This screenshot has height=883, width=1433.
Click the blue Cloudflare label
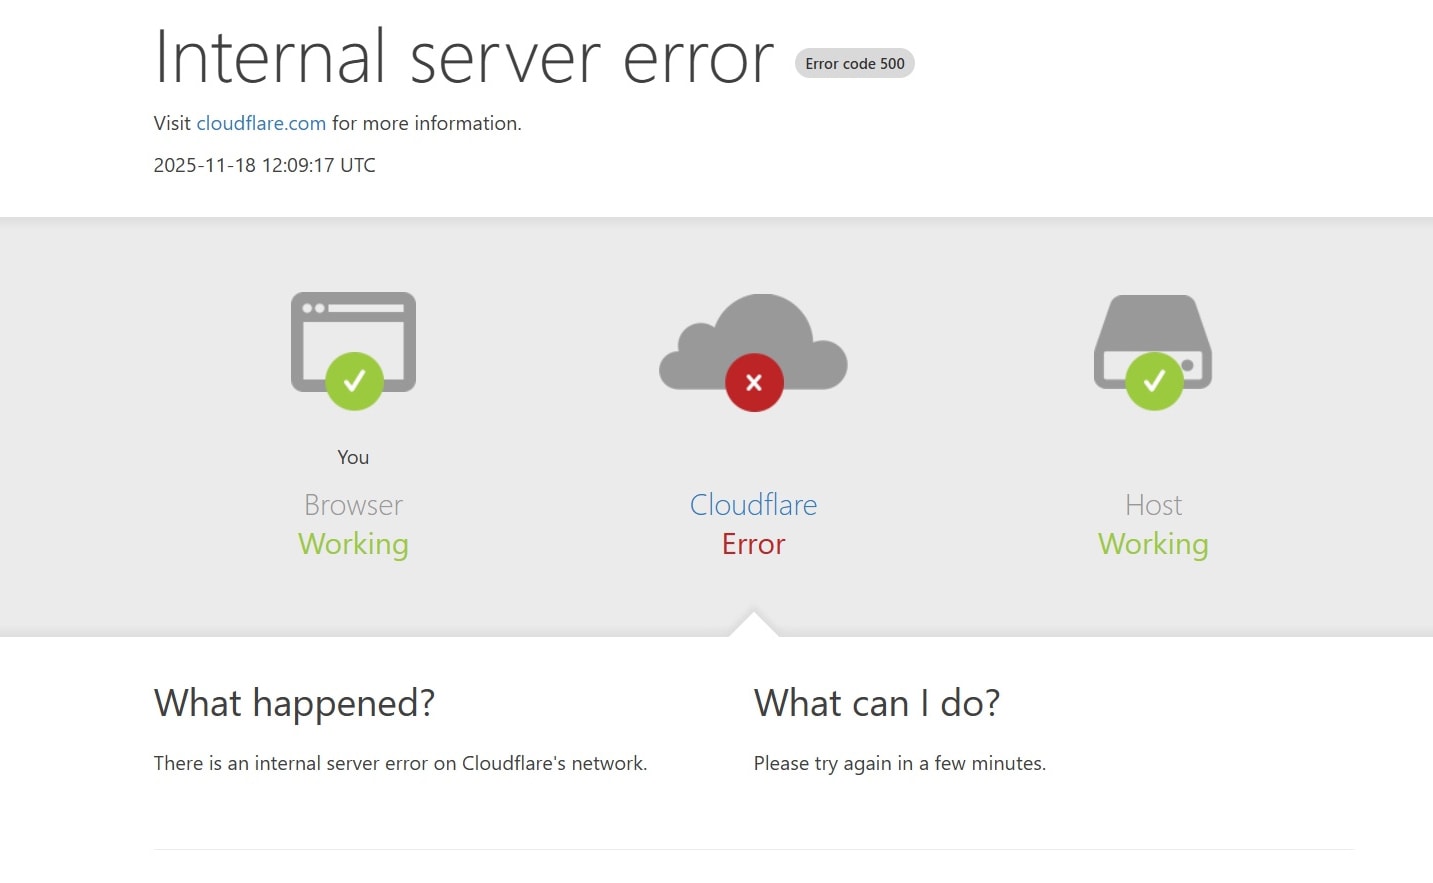tap(753, 504)
